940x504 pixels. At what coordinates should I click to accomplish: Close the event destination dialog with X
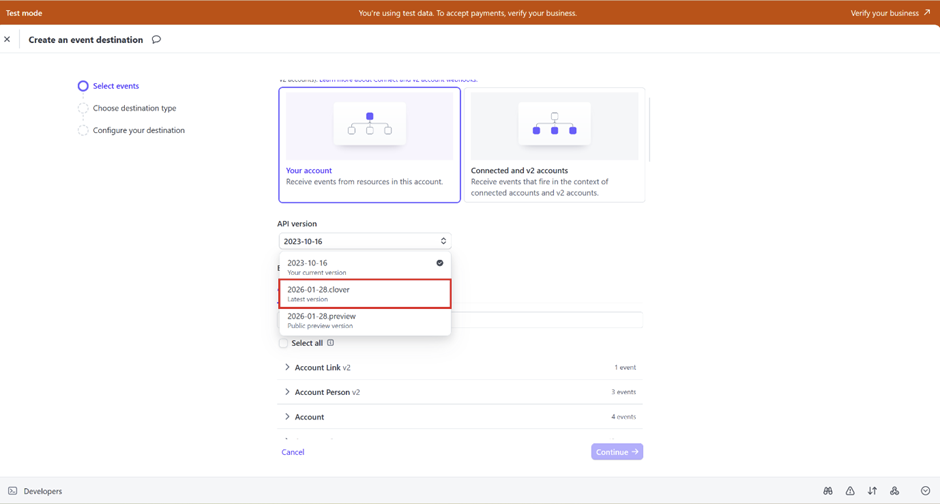tap(7, 40)
